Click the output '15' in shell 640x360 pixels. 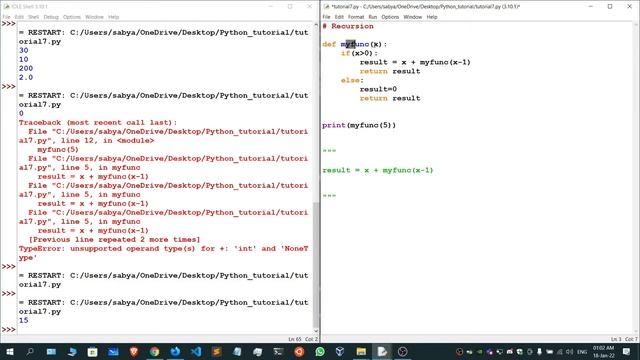point(24,320)
